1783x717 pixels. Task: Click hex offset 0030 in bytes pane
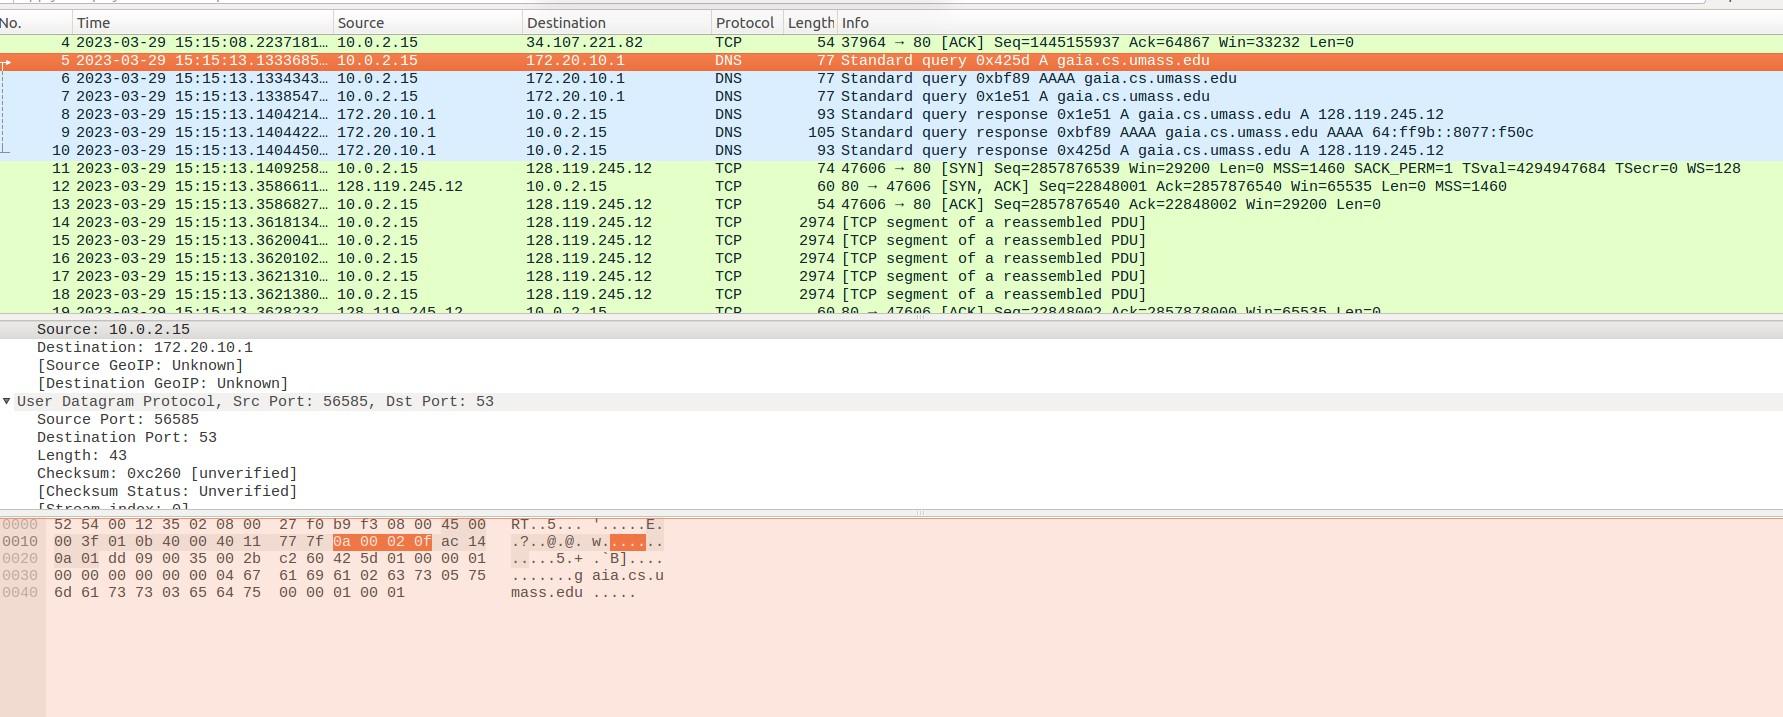pyautogui.click(x=20, y=575)
